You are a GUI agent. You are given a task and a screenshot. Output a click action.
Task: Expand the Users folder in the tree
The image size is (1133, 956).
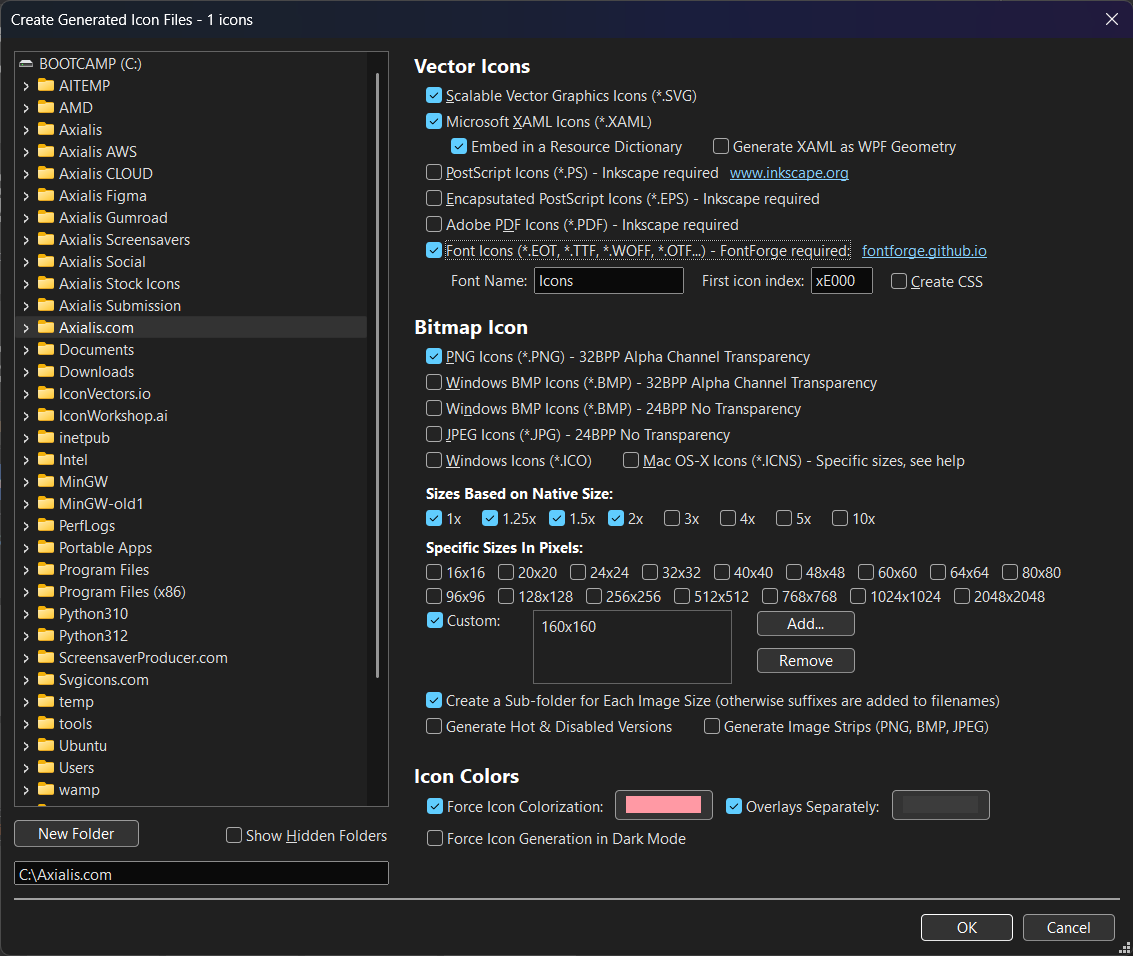25,767
